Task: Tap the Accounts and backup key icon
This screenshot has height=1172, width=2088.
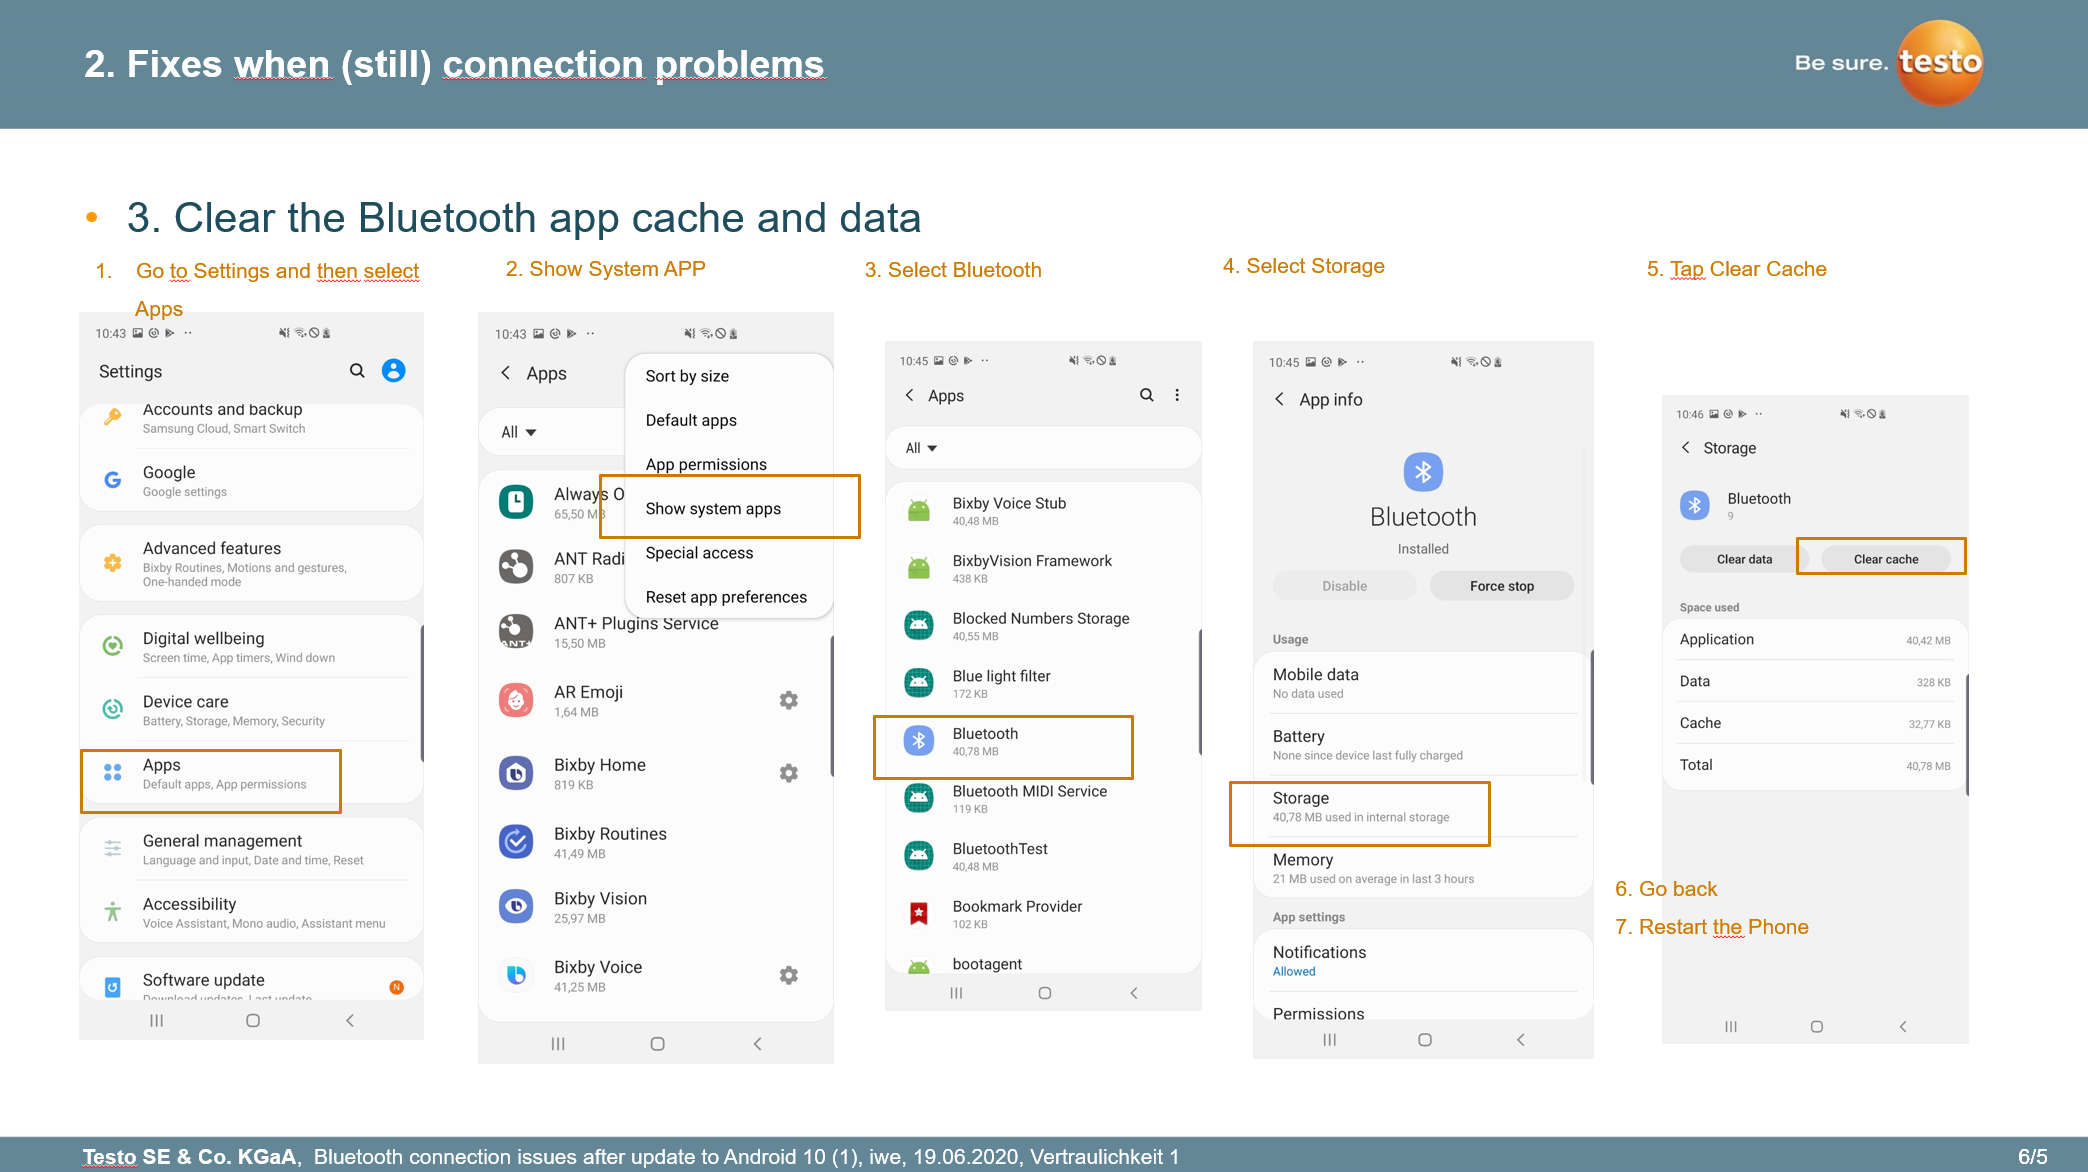Action: [113, 416]
